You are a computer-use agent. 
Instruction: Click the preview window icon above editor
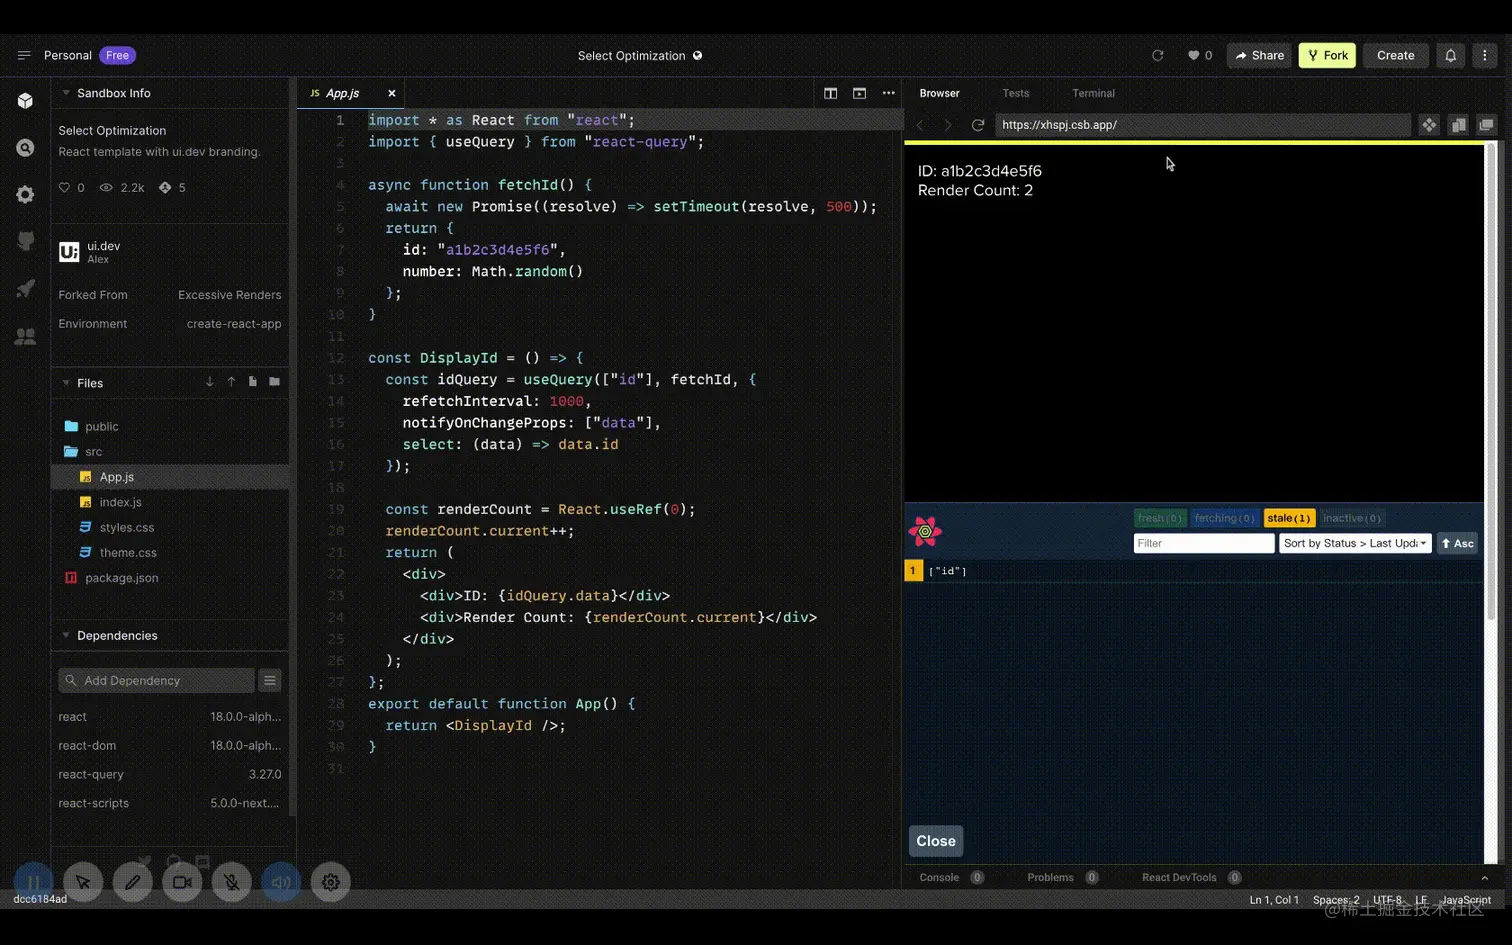point(860,93)
